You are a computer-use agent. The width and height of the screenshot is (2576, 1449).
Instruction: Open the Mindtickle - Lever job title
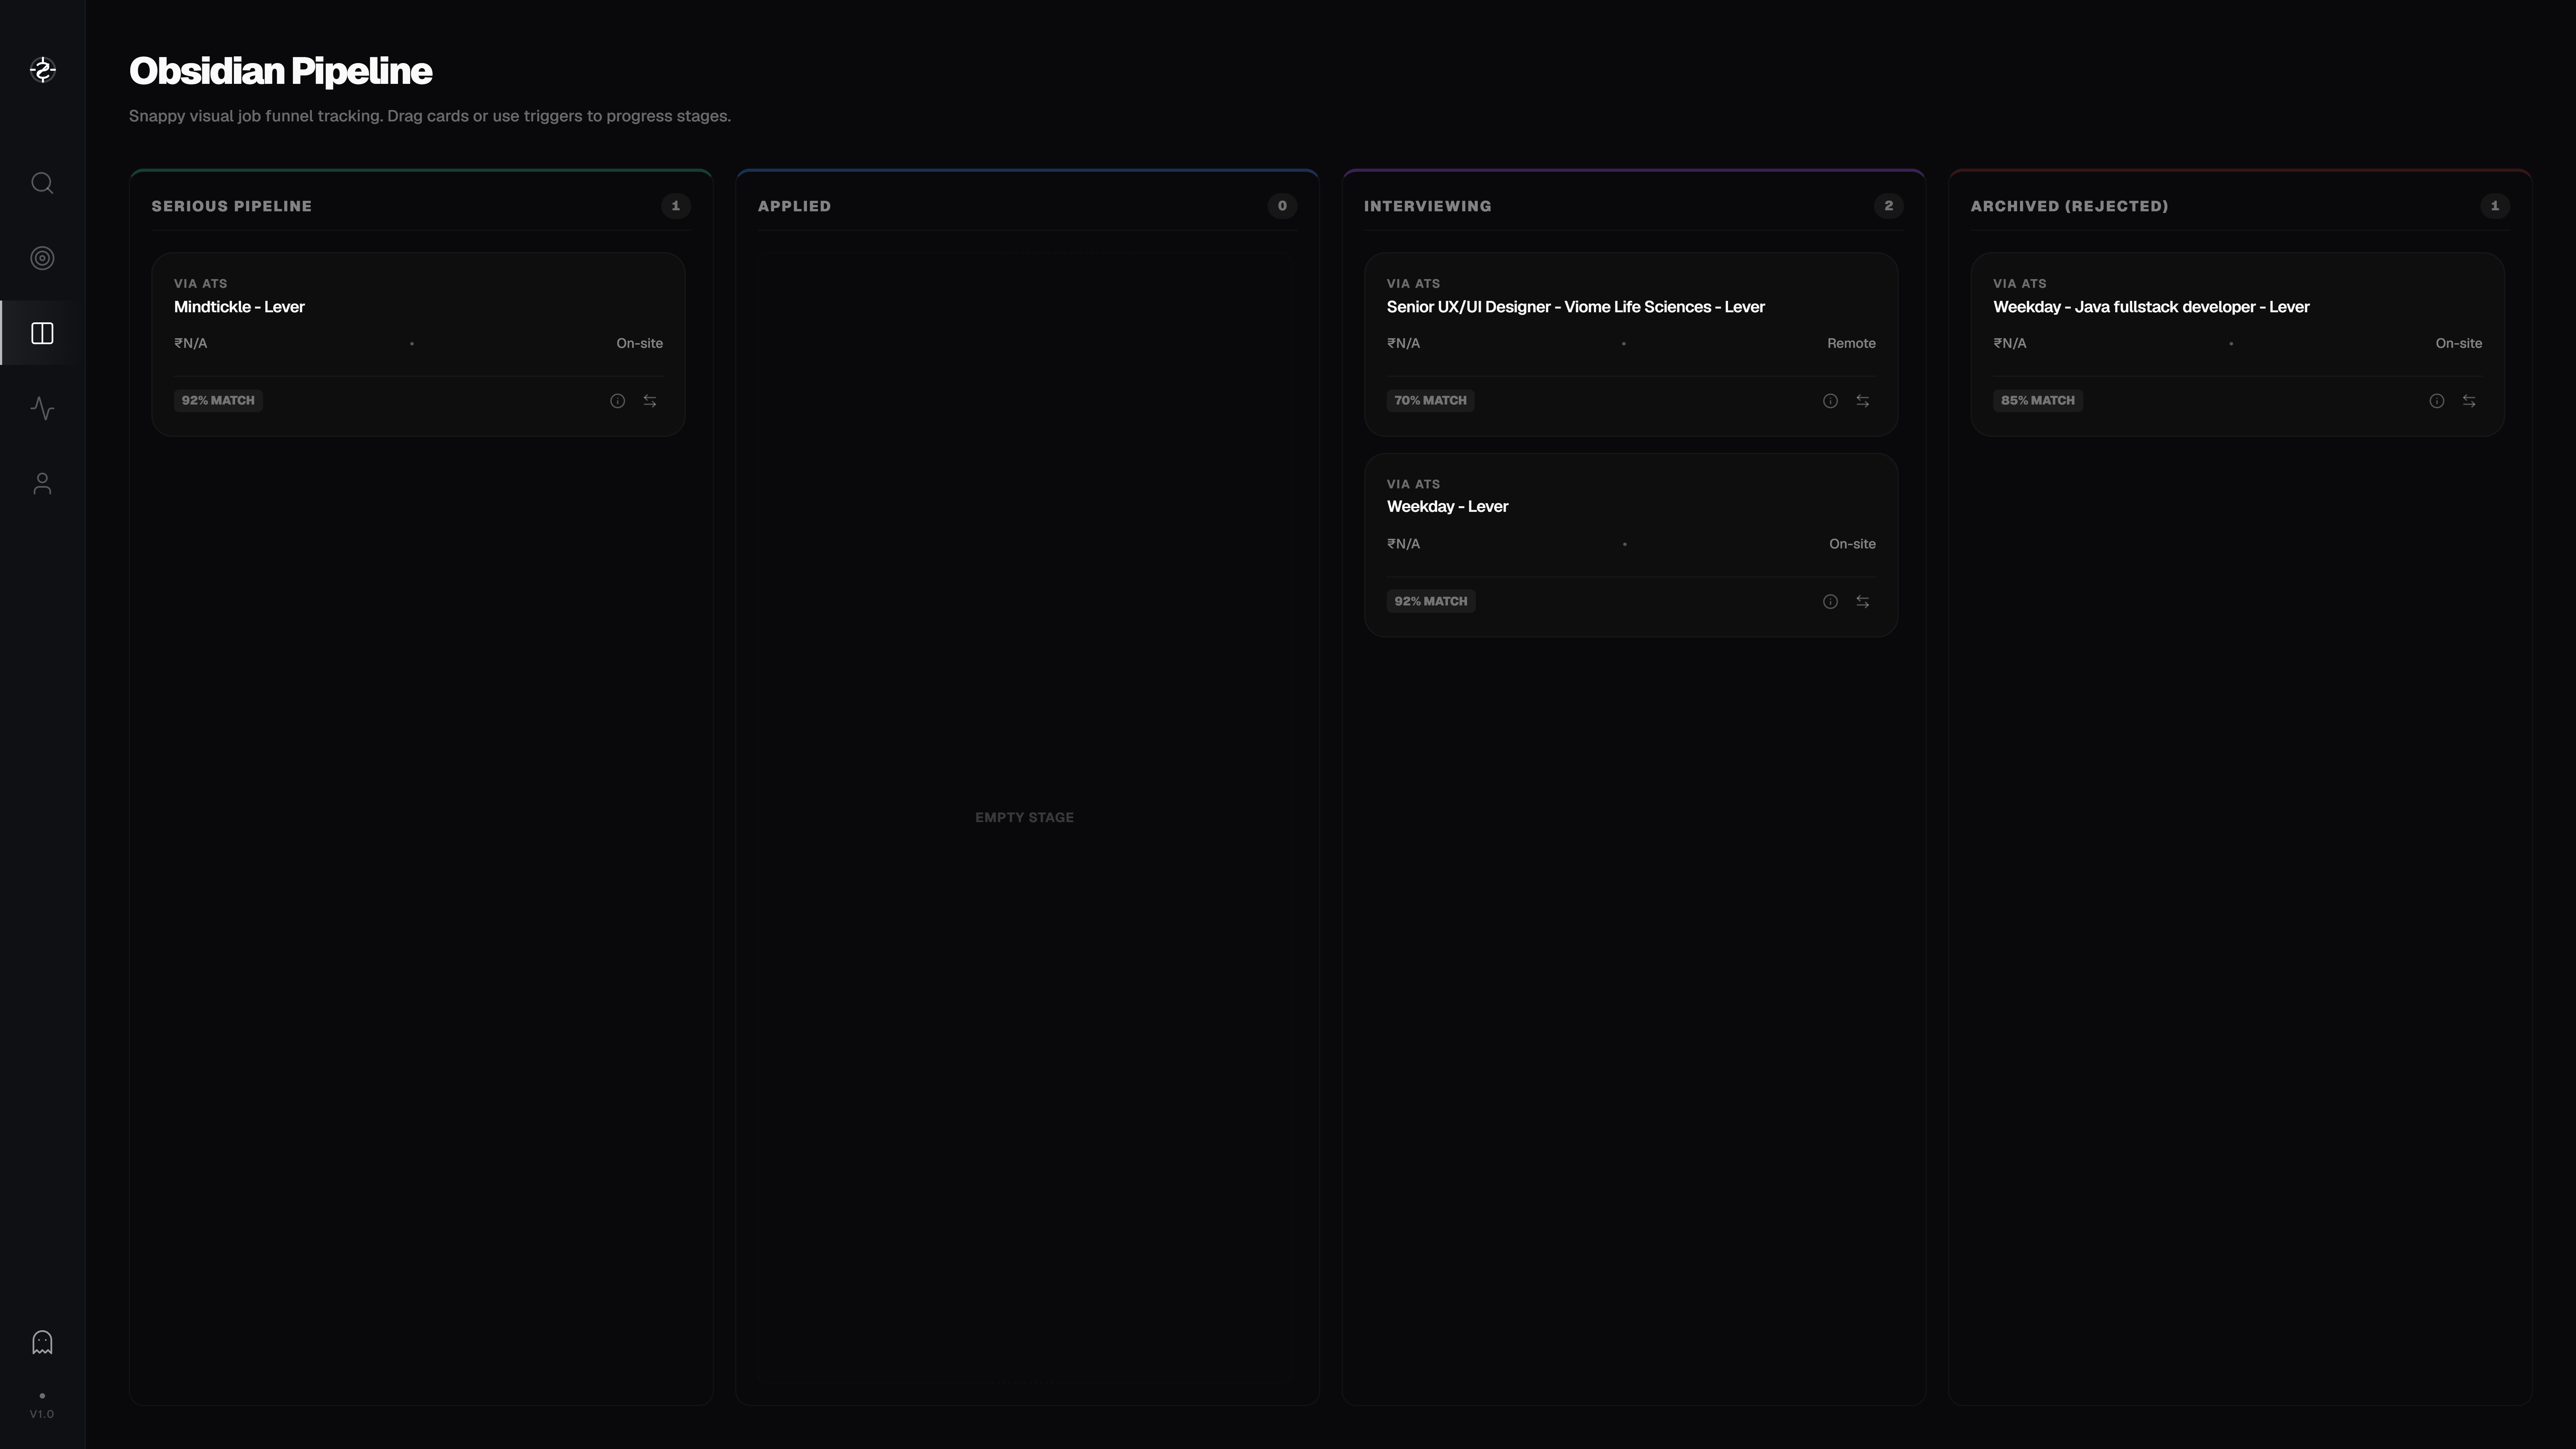(x=239, y=307)
